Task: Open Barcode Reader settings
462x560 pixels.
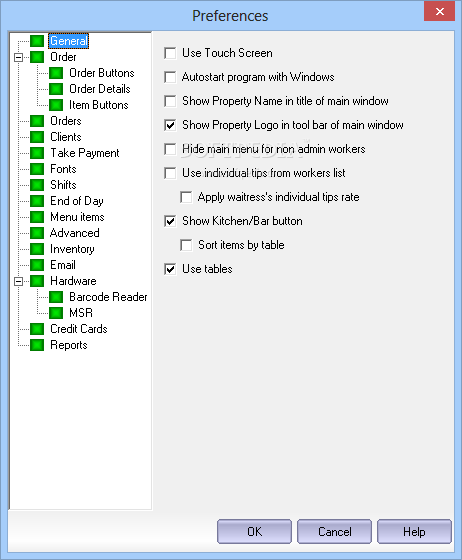Action: (x=108, y=297)
